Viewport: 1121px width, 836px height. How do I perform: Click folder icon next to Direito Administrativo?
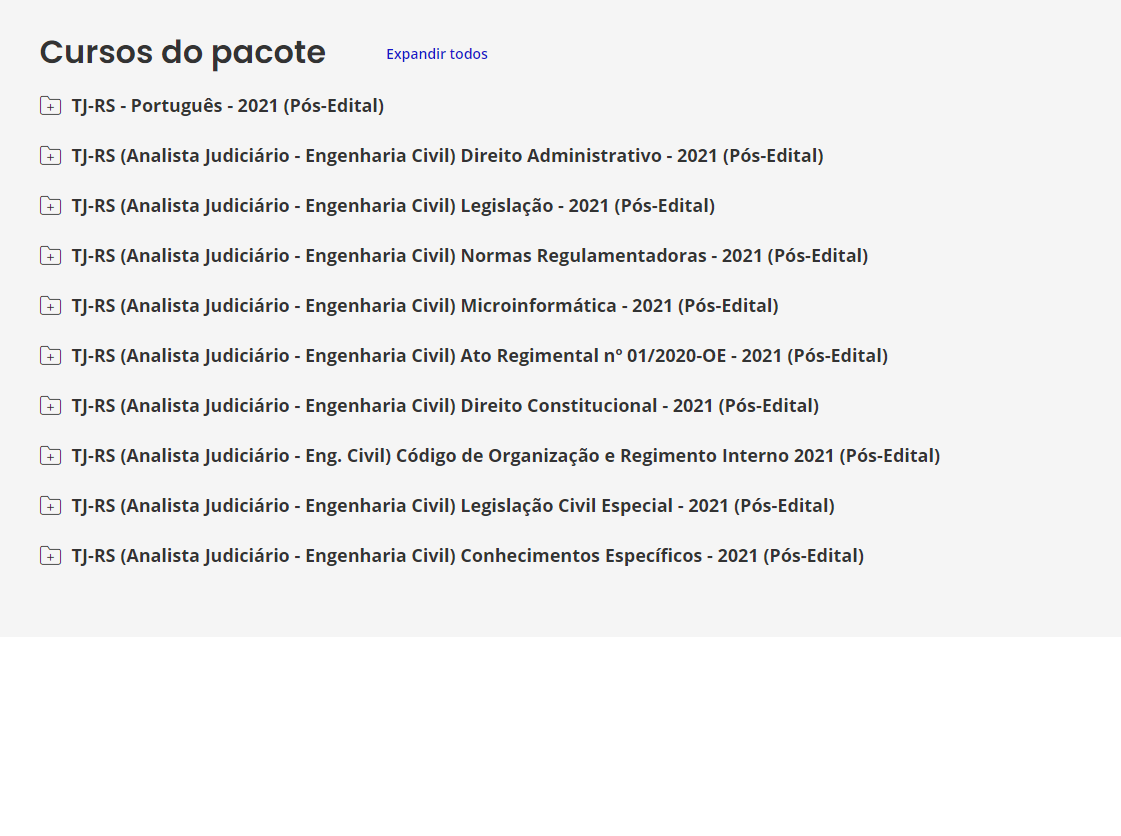pos(50,156)
